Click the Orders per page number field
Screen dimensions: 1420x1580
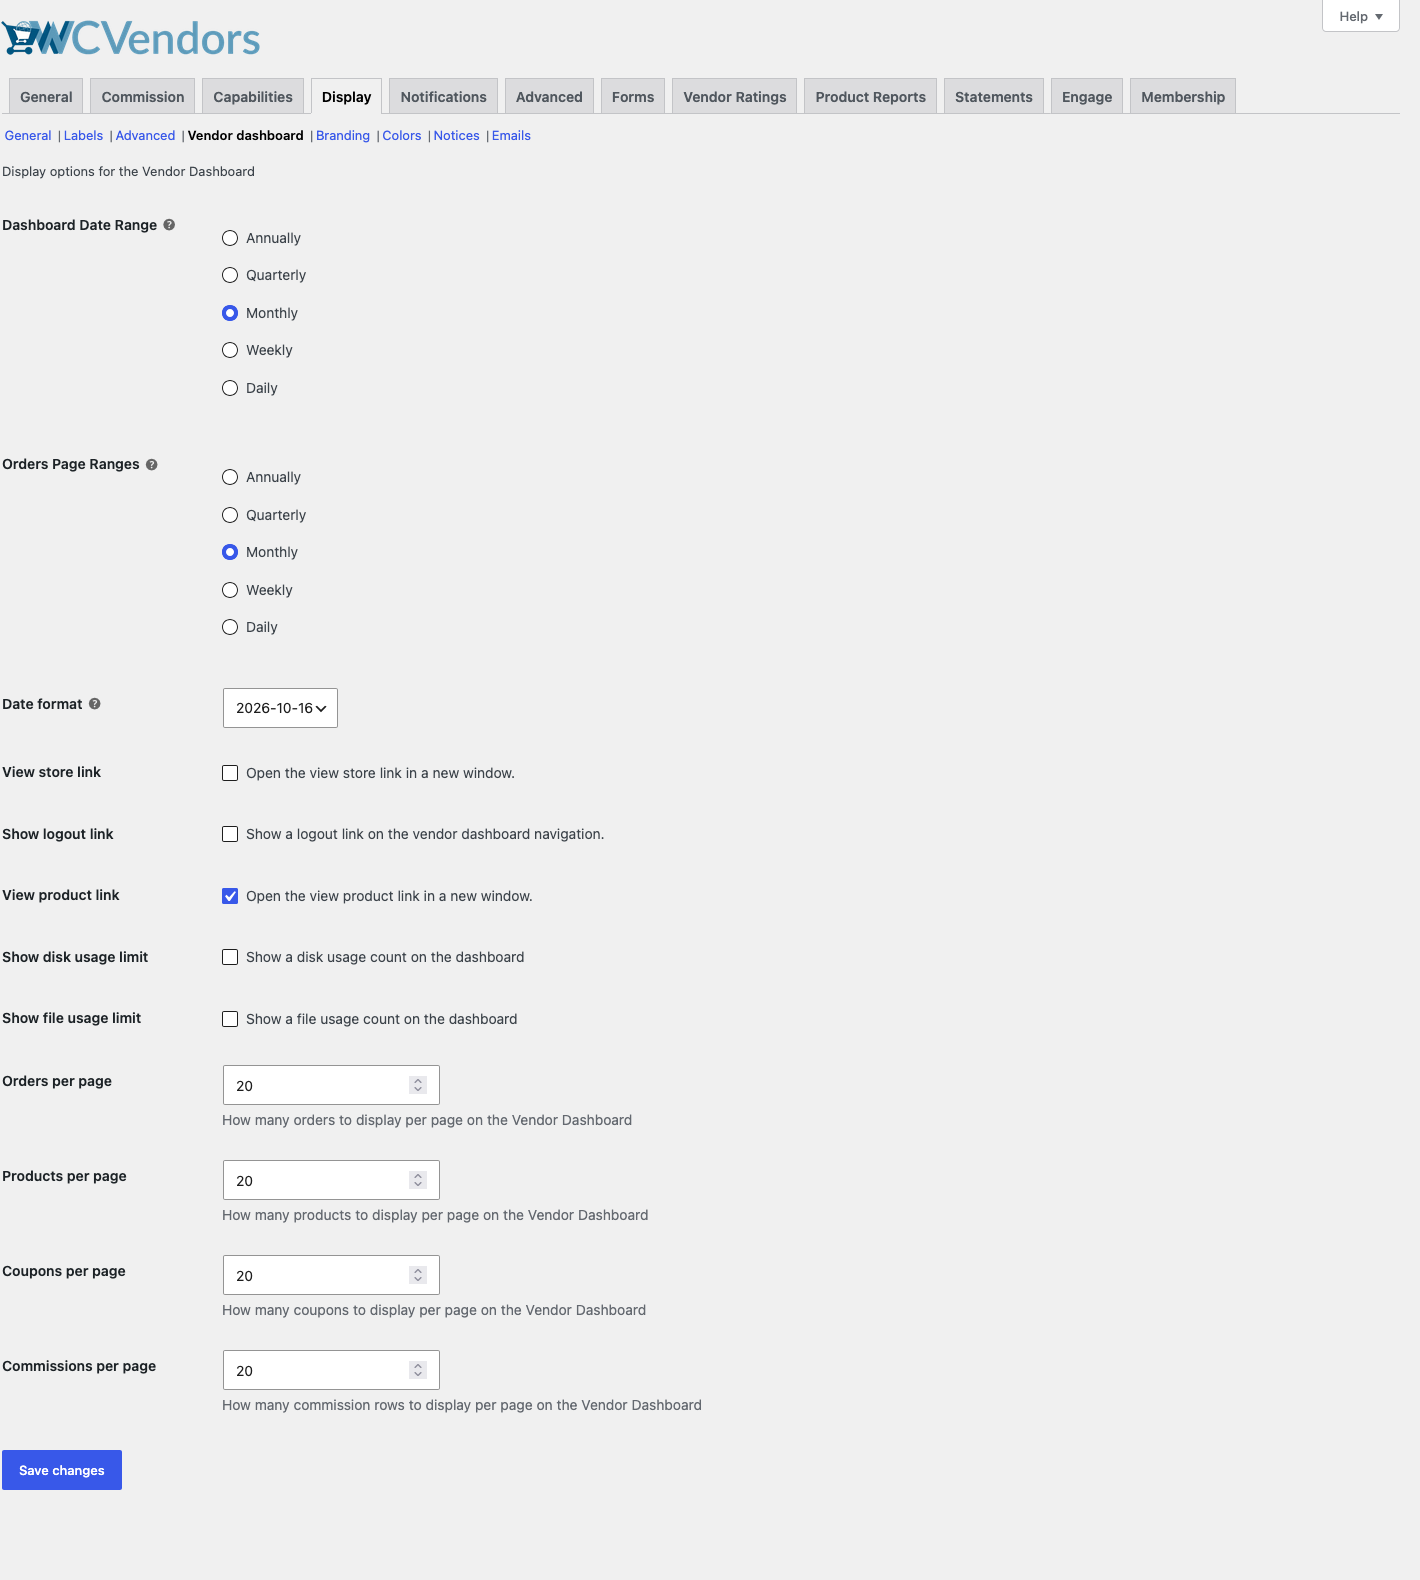[331, 1085]
